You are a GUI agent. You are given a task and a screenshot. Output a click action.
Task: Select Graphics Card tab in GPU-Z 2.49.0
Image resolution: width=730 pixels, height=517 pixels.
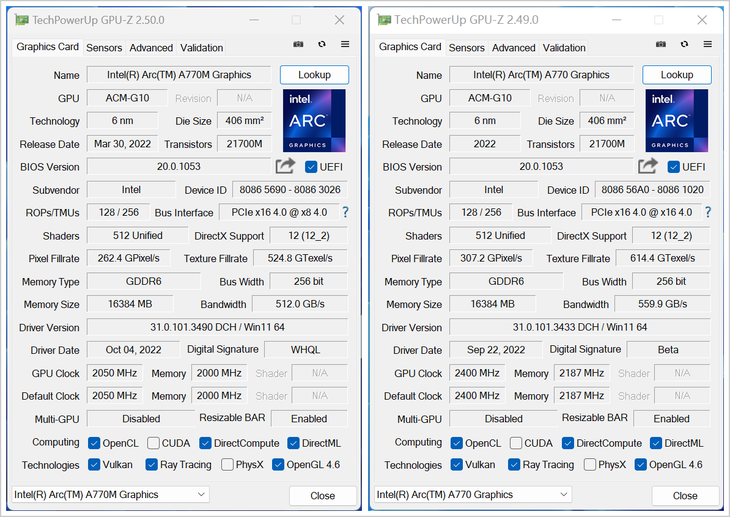tap(410, 47)
